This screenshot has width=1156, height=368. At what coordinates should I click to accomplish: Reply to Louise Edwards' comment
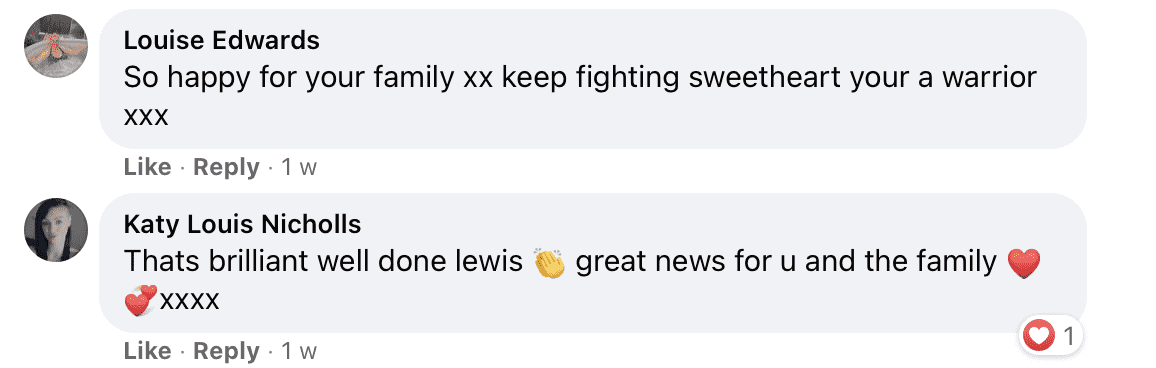[226, 167]
